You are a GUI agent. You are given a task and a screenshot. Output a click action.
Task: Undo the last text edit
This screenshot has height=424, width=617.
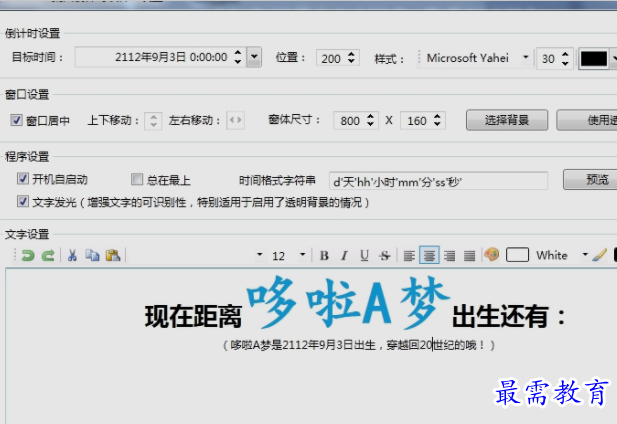coord(28,256)
